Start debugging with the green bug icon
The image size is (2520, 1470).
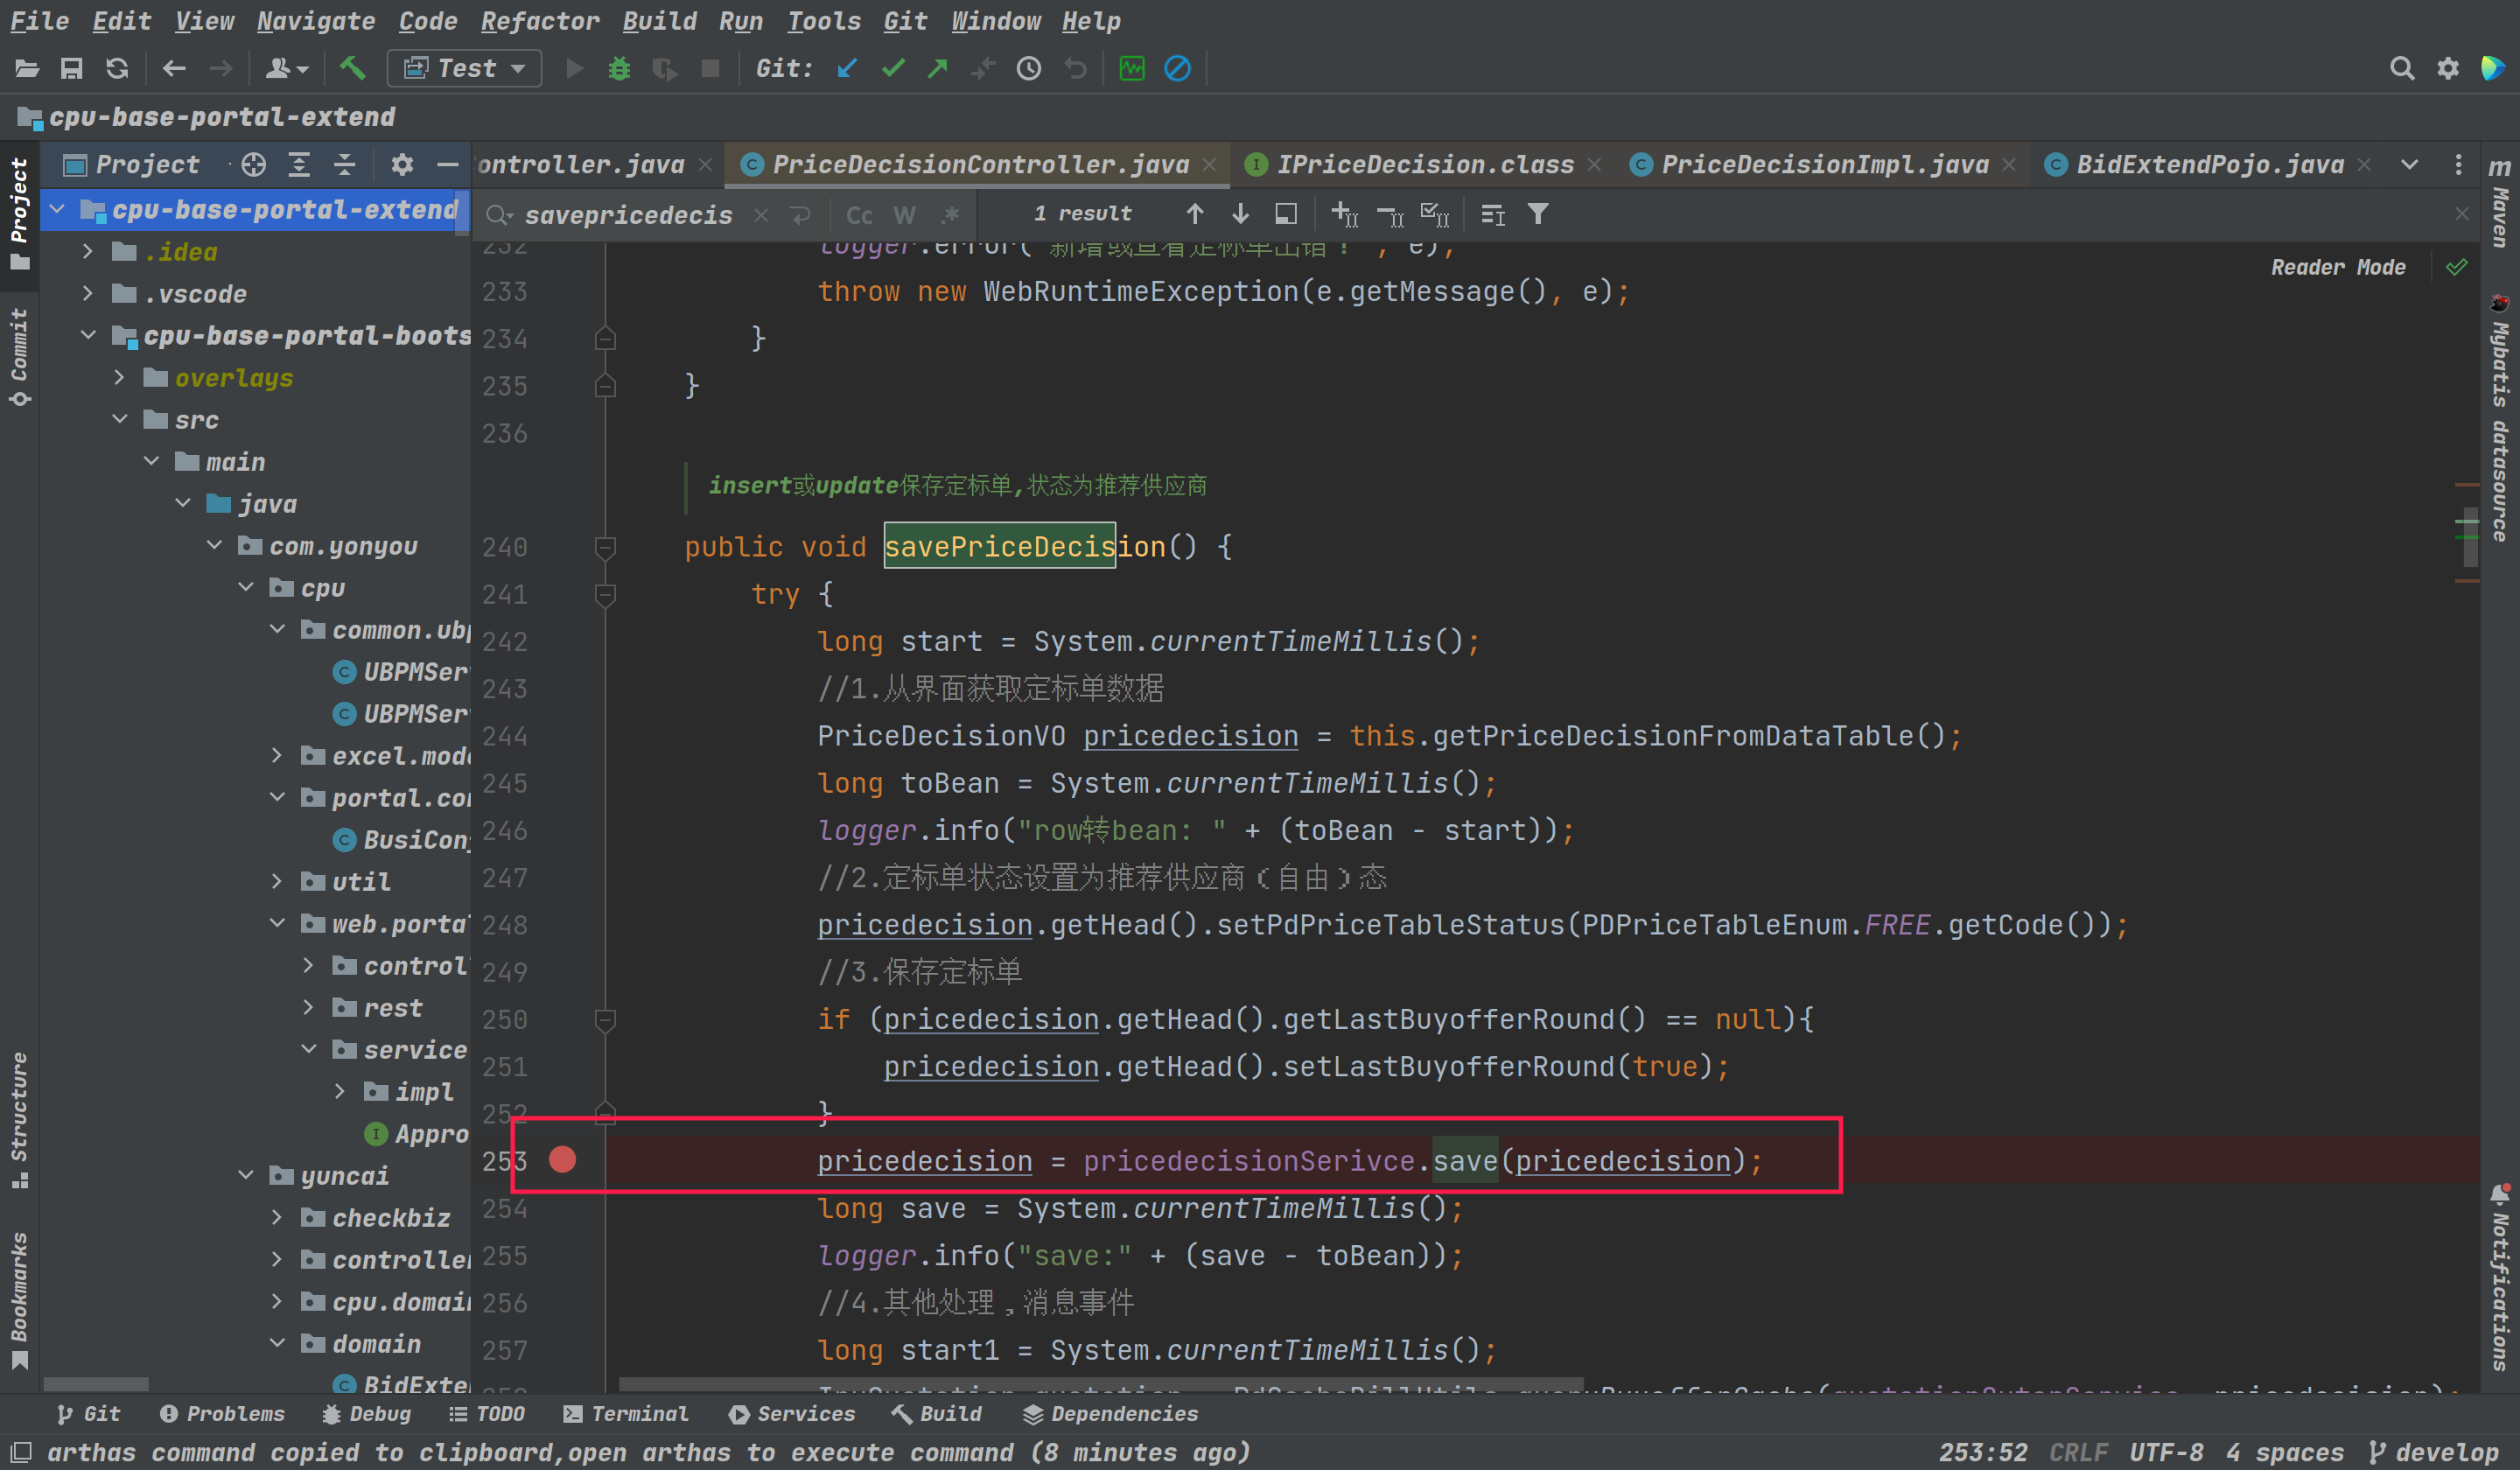pos(619,68)
